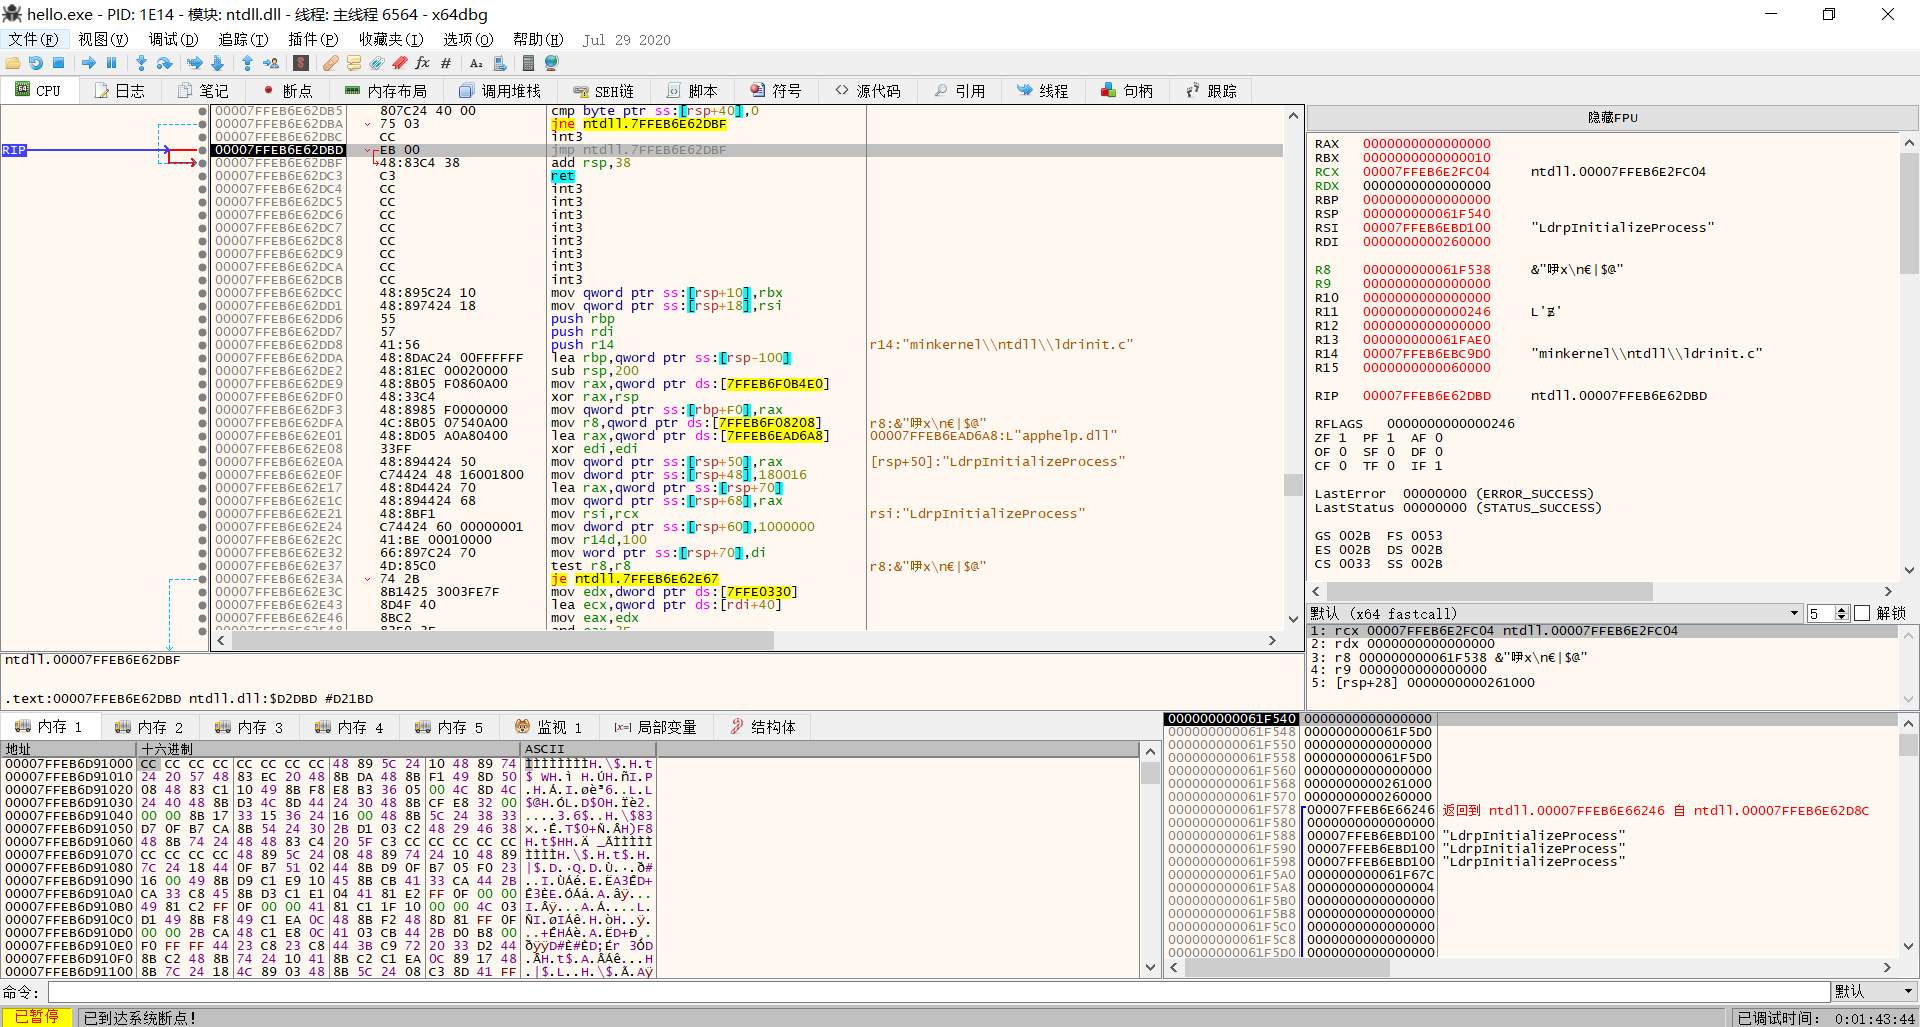Click the stop debugging square icon
This screenshot has width=1920, height=1027.
point(59,63)
